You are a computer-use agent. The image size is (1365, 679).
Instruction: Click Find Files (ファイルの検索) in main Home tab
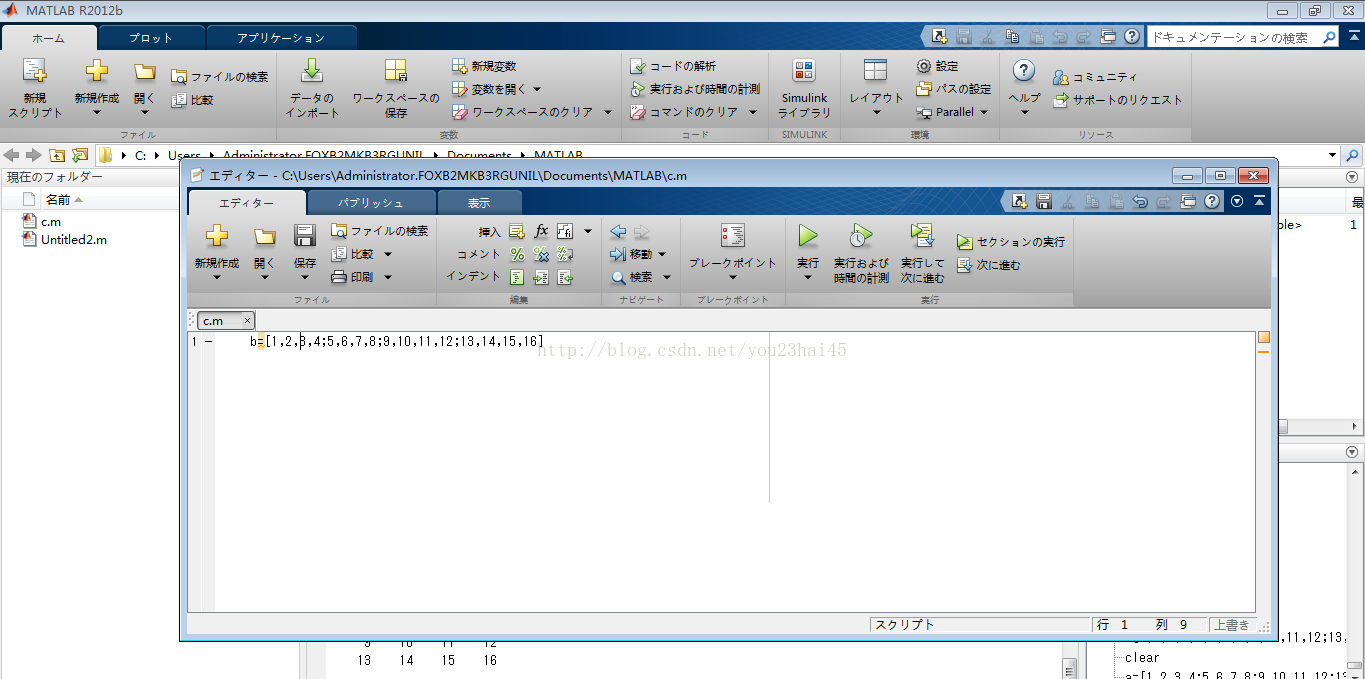coord(219,77)
